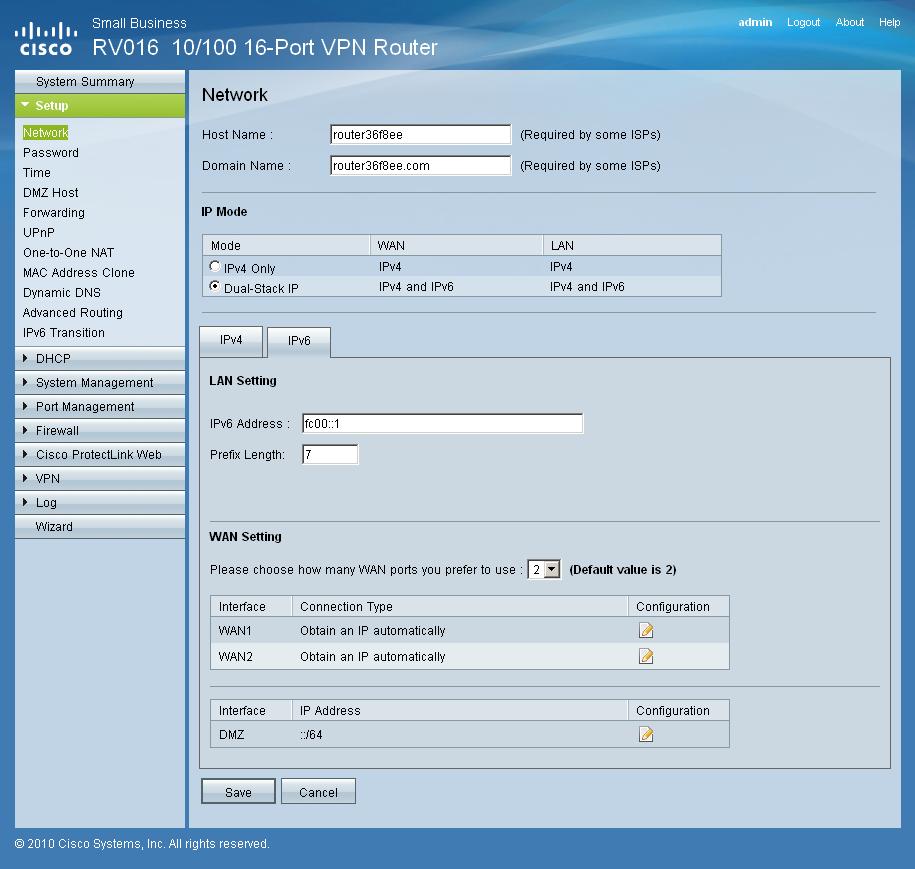Edit WAN1 configuration pencil icon

(646, 630)
